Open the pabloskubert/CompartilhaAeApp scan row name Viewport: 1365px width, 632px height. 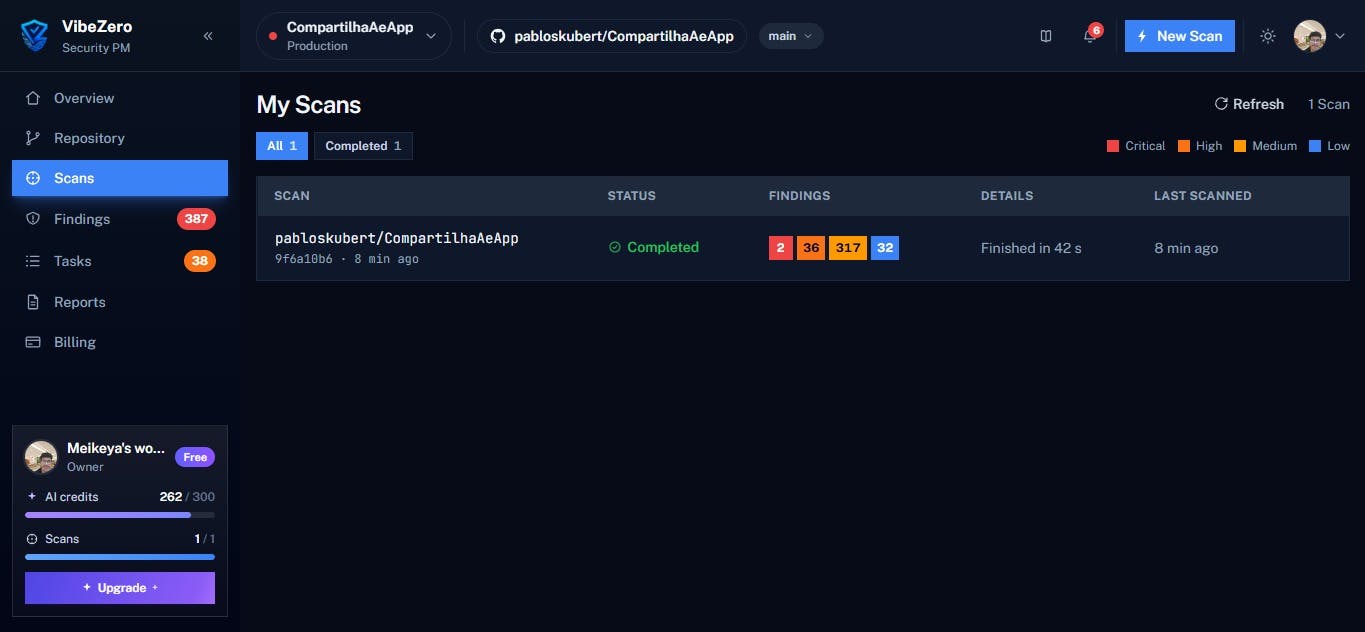tap(397, 238)
